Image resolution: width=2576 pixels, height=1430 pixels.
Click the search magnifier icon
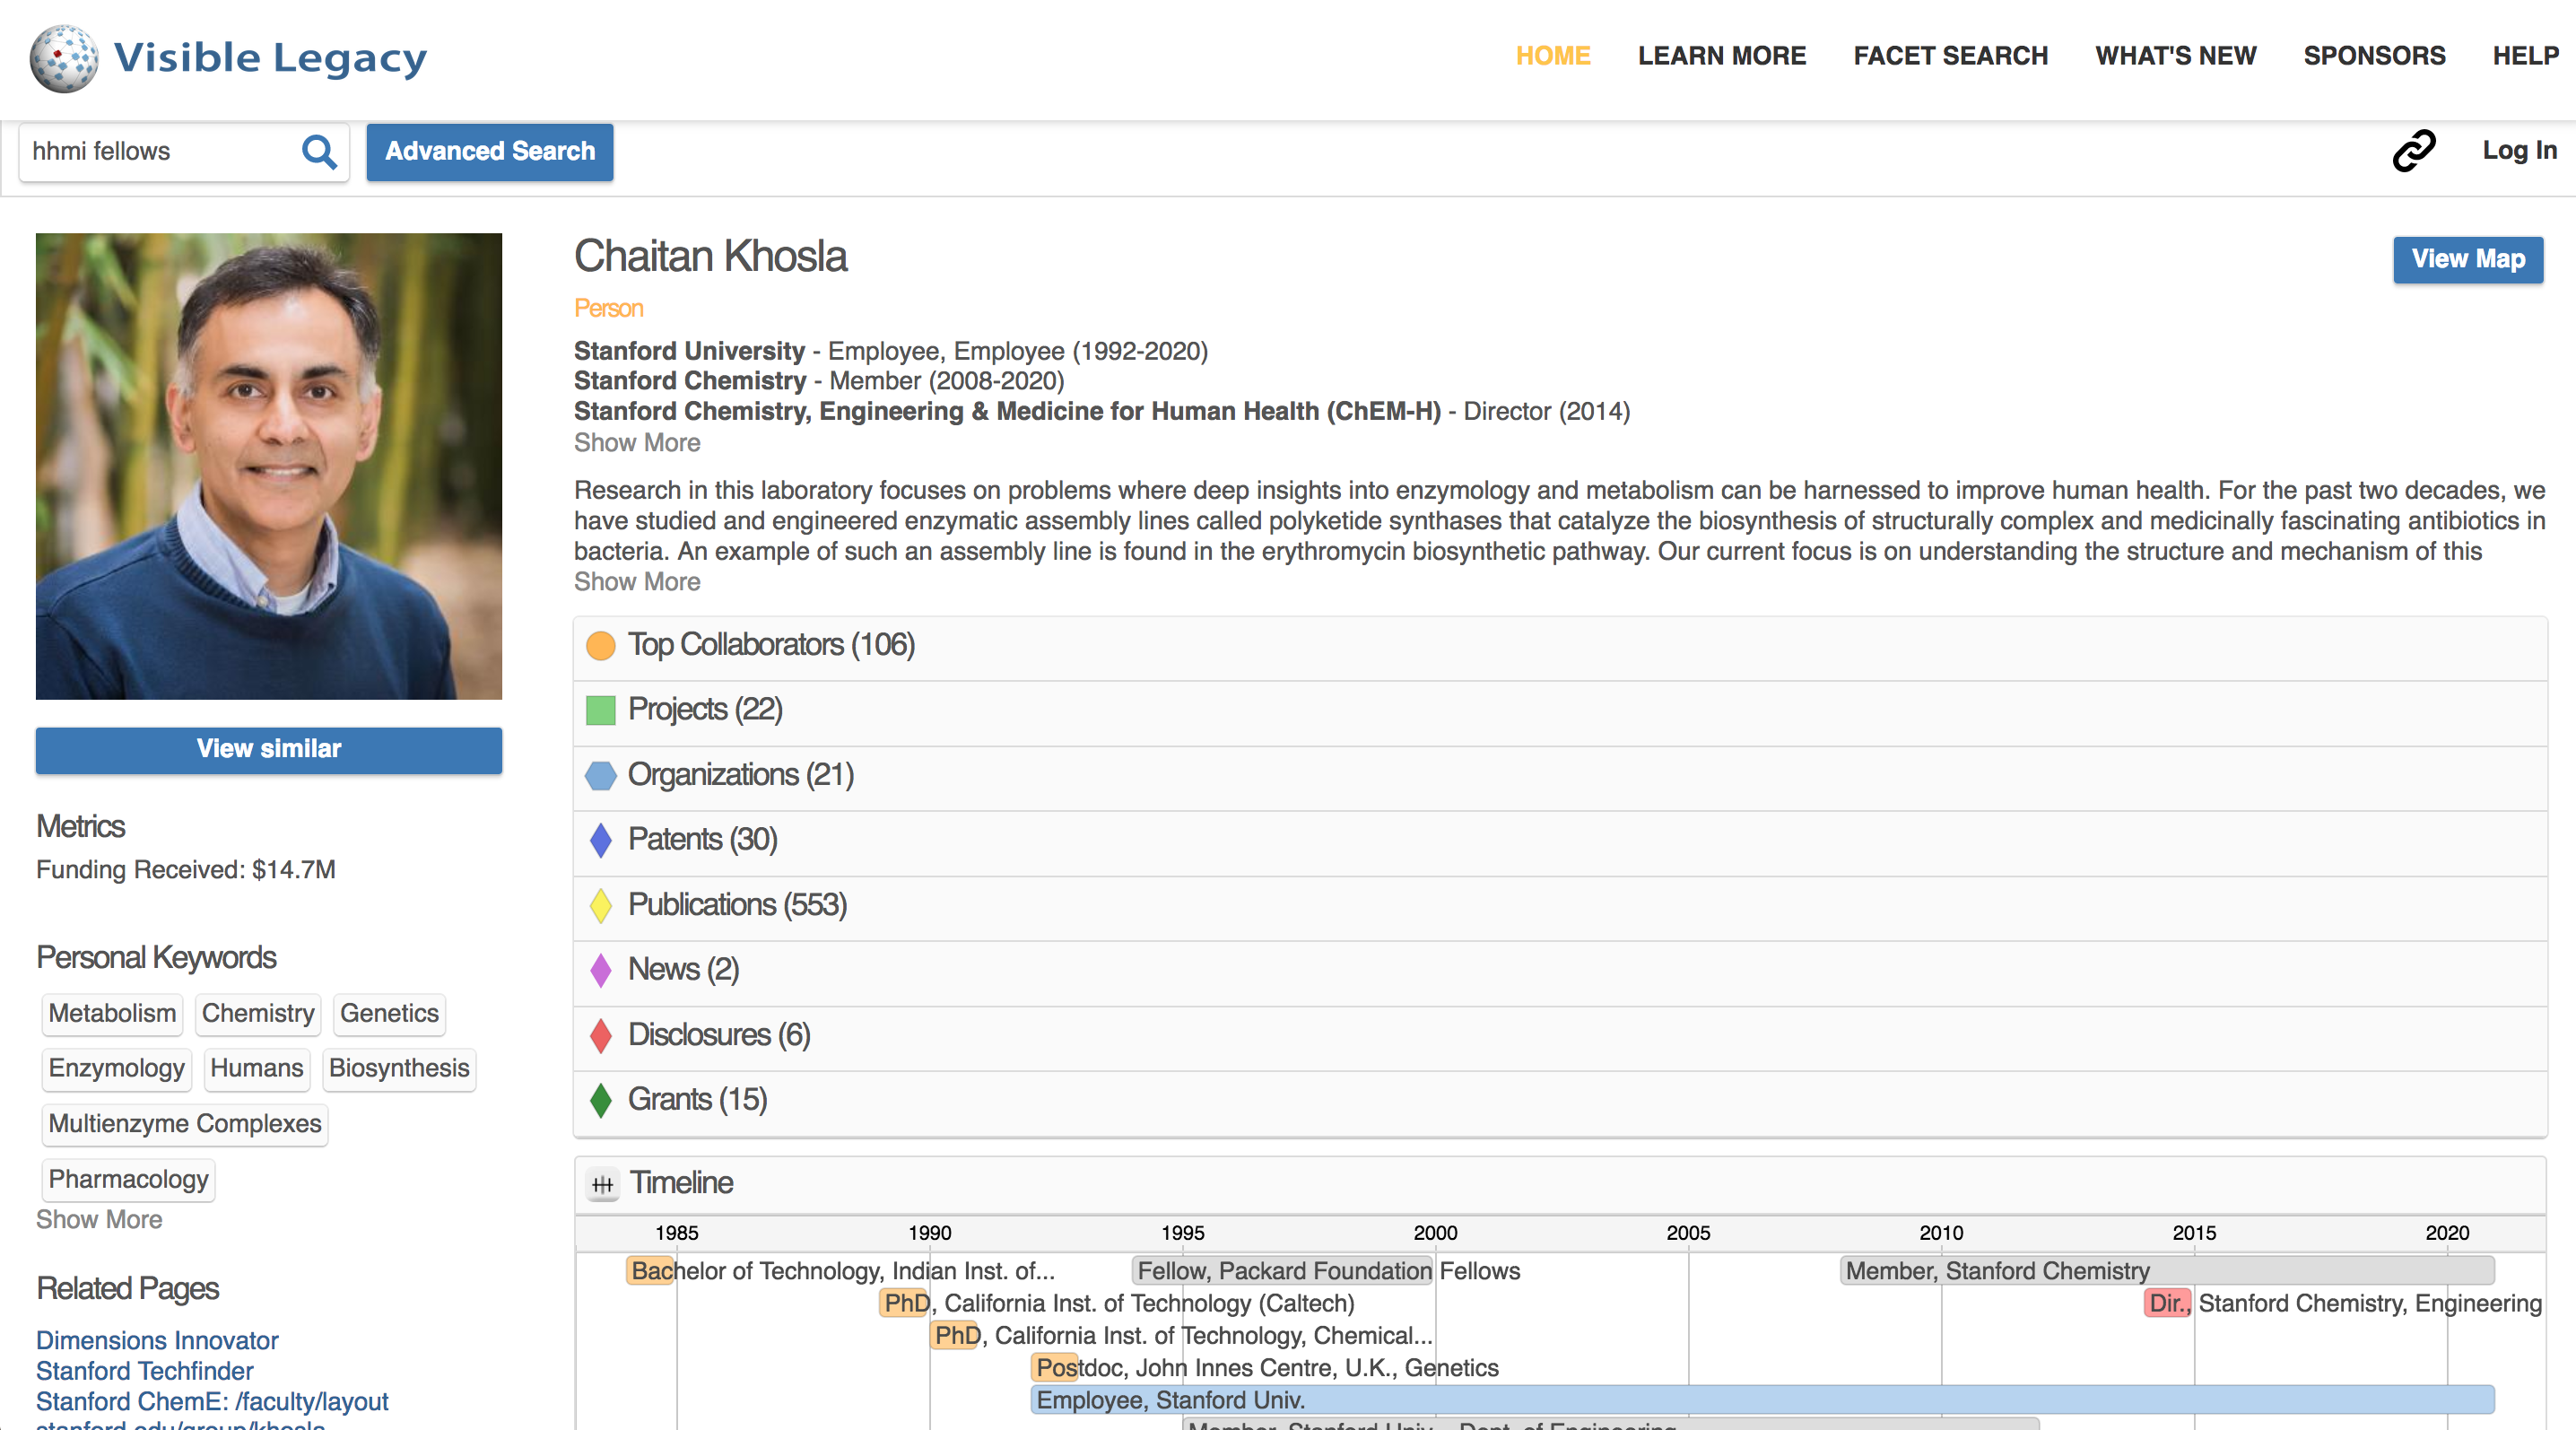click(x=319, y=152)
